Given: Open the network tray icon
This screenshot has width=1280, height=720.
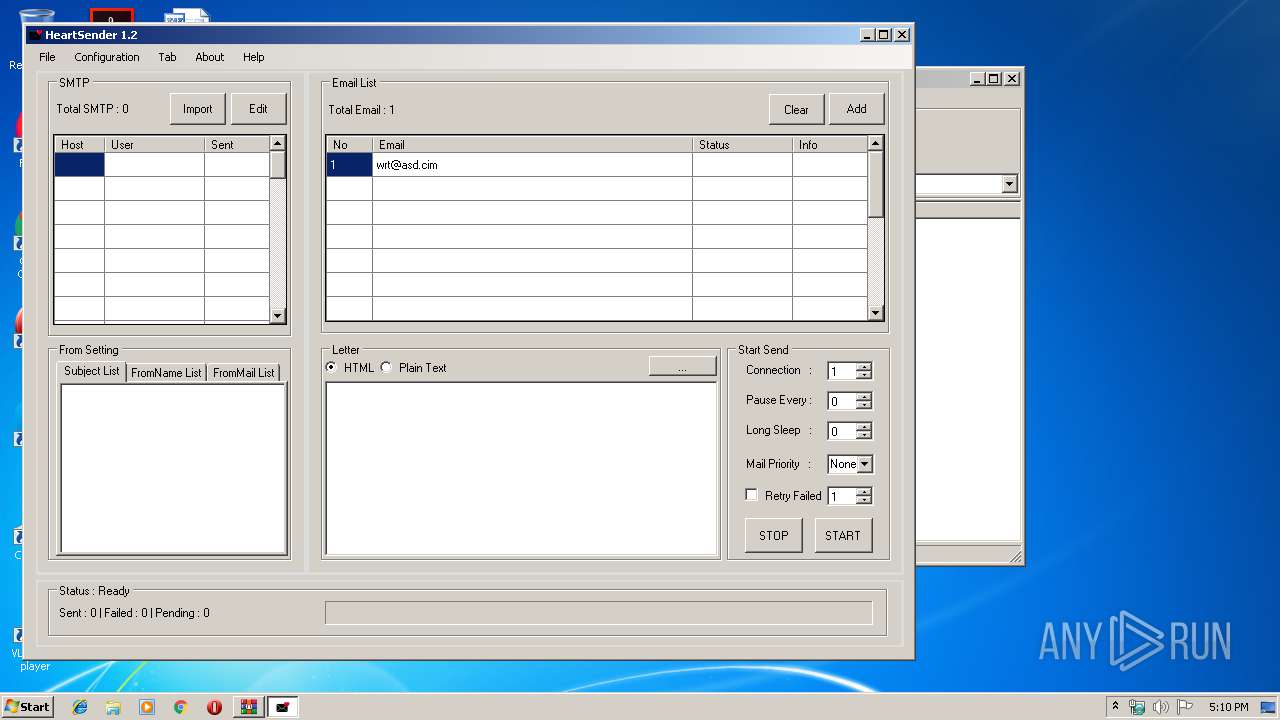Looking at the screenshot, I should point(1137,707).
